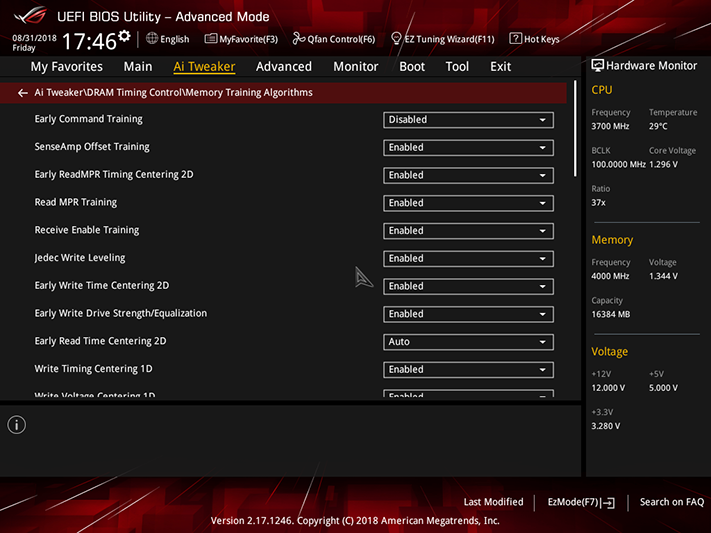Click the back arrow in the breadcrumb bar
This screenshot has width=711, height=533.
[23, 93]
